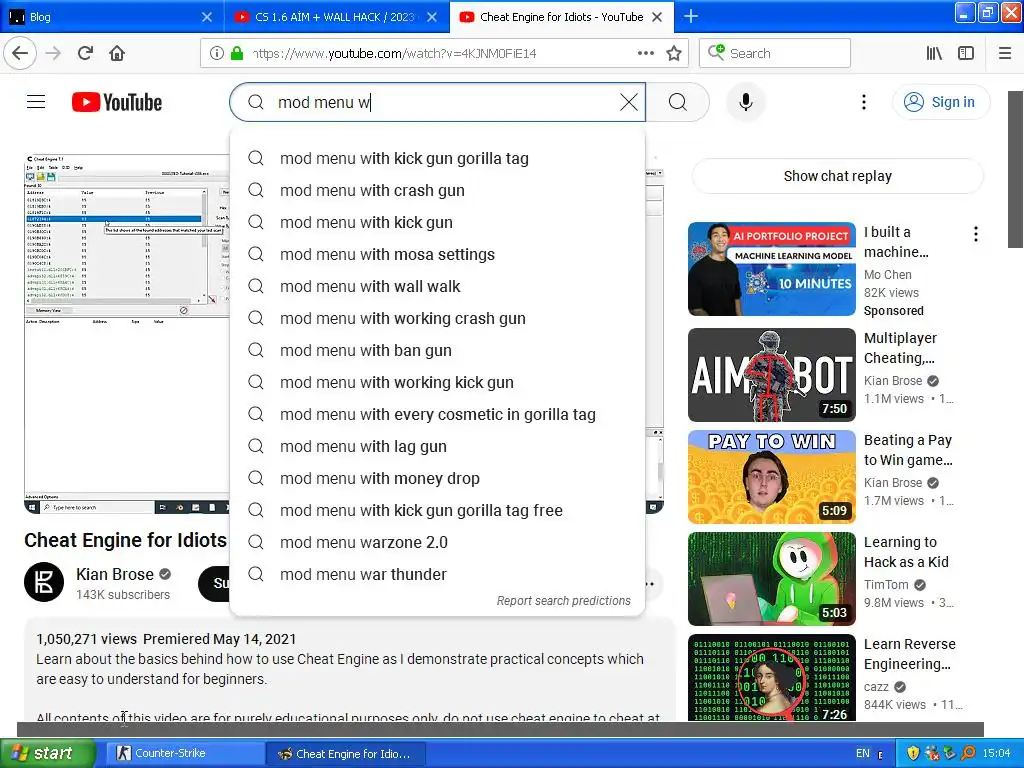Clear the YouTube search text with X
This screenshot has height=768, width=1024.
point(629,102)
